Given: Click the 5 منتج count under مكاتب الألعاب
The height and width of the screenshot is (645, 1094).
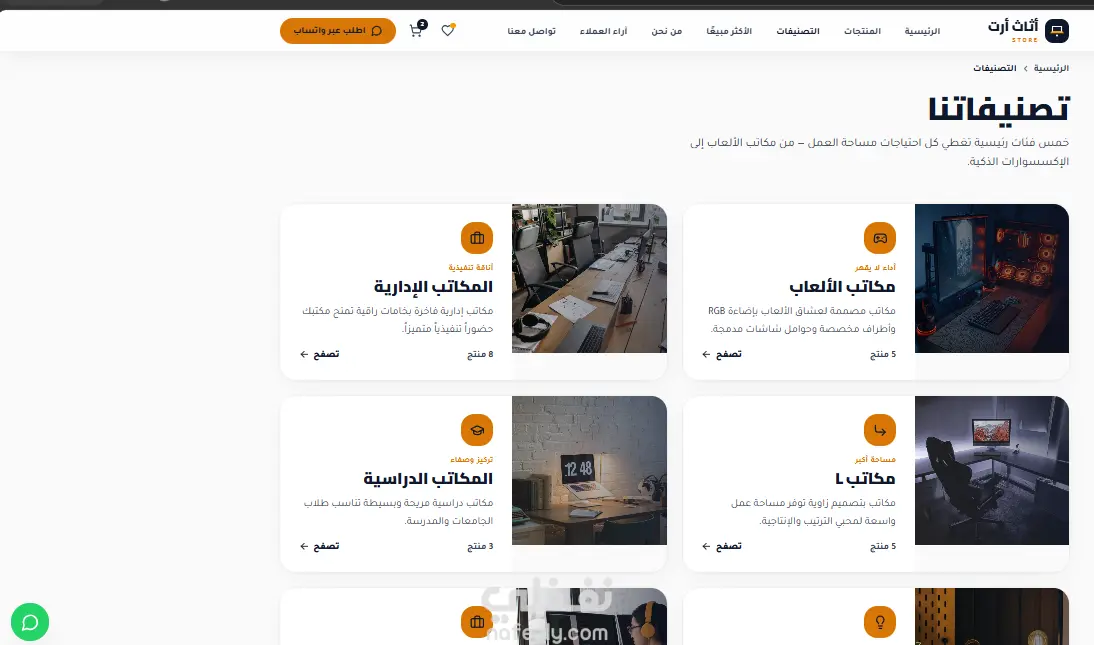Looking at the screenshot, I should tap(883, 354).
